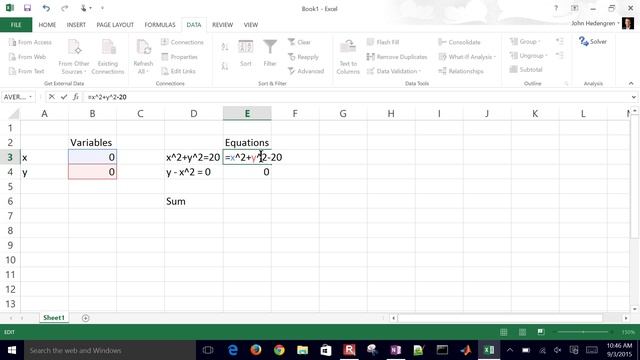The width and height of the screenshot is (640, 360).
Task: Open the Data Validation dropdown
Action: coord(394,71)
